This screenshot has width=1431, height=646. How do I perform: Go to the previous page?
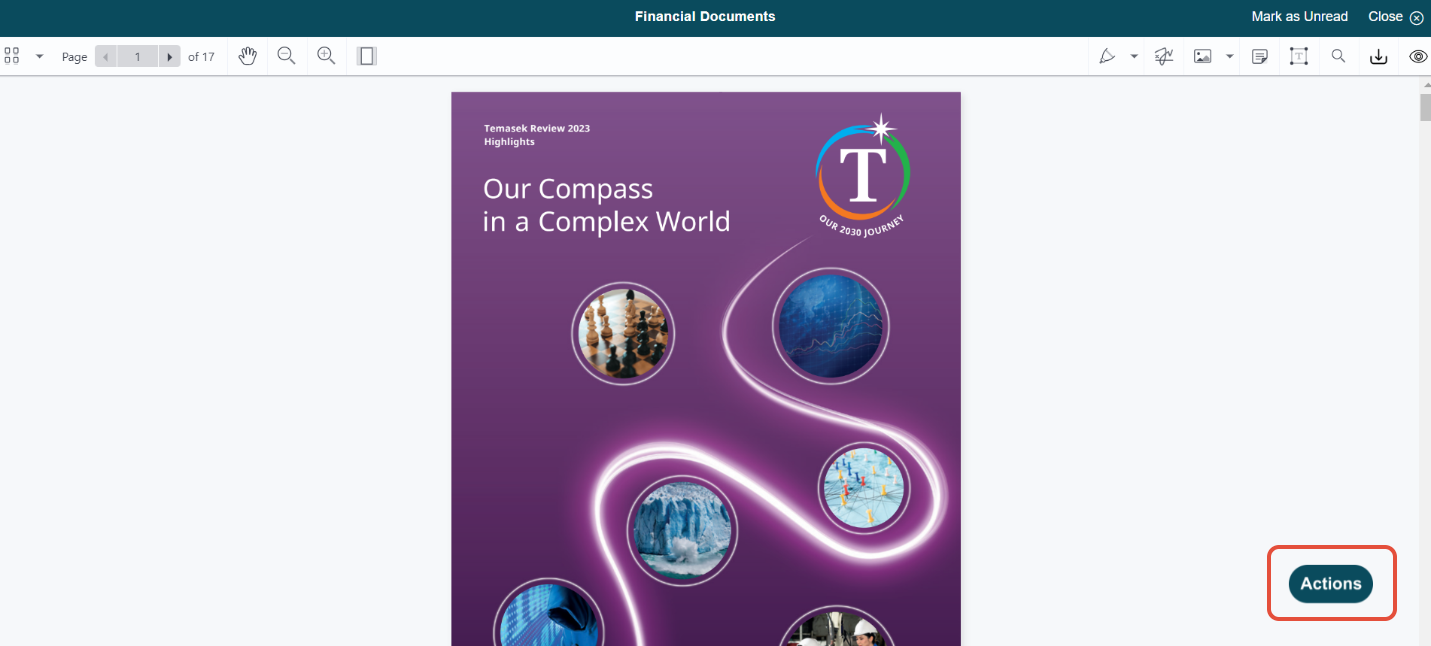pyautogui.click(x=106, y=56)
